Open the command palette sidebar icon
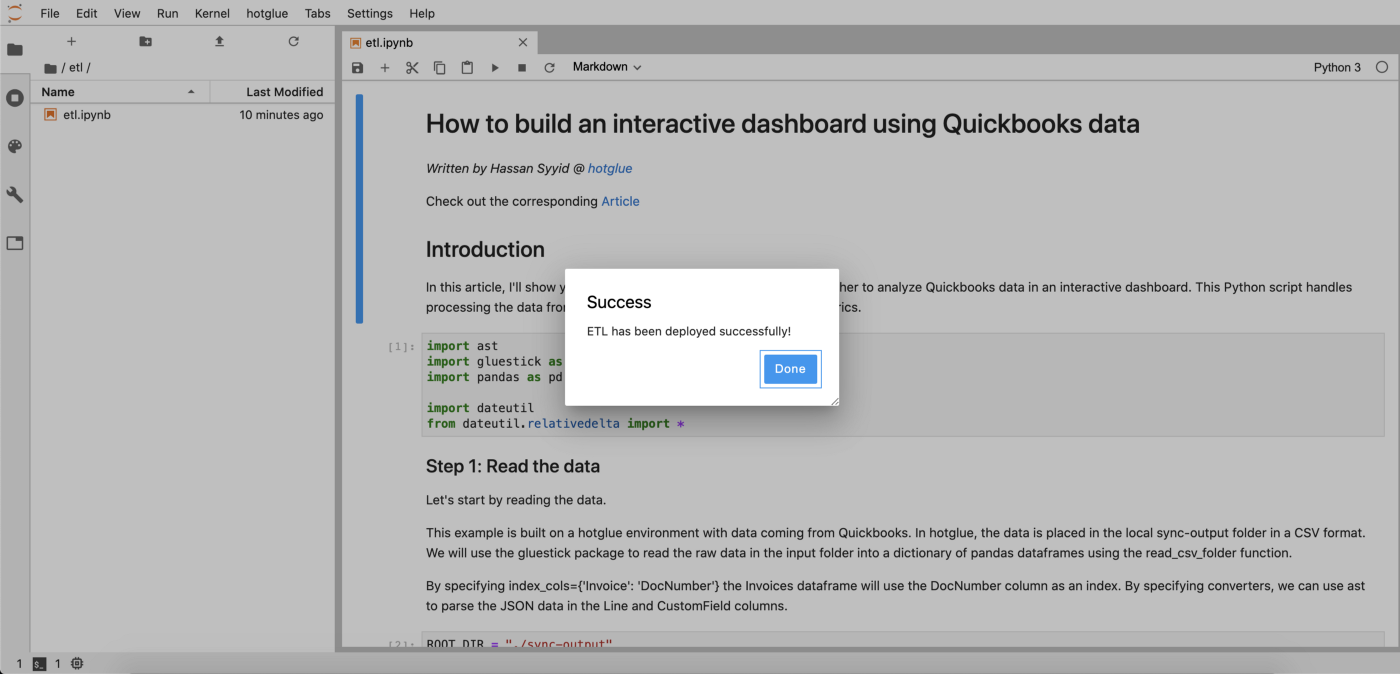Screen dimensions: 1400x674 (15, 147)
